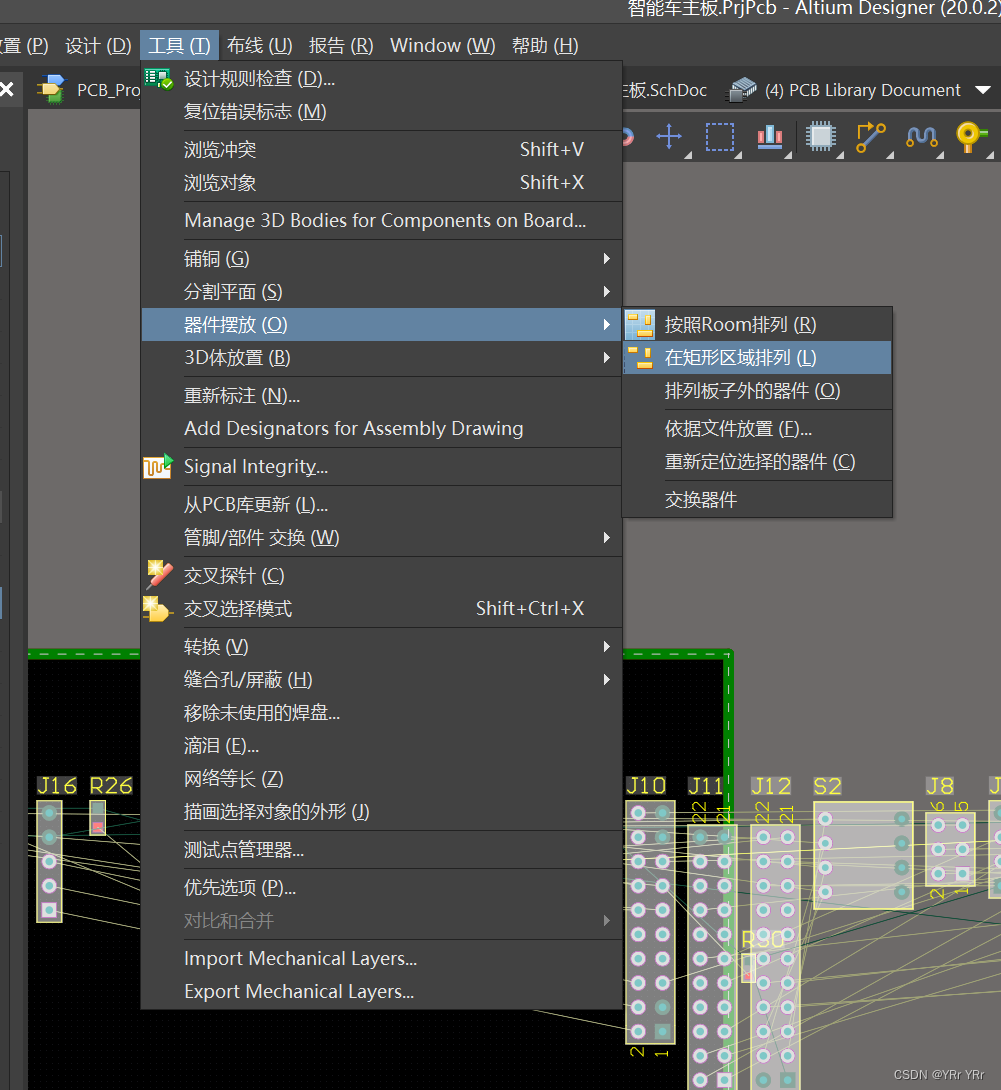Click the J8 header component

click(950, 849)
